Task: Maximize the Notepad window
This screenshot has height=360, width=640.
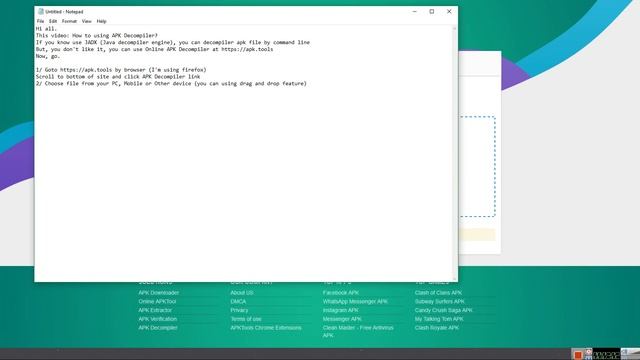Action: (432, 11)
